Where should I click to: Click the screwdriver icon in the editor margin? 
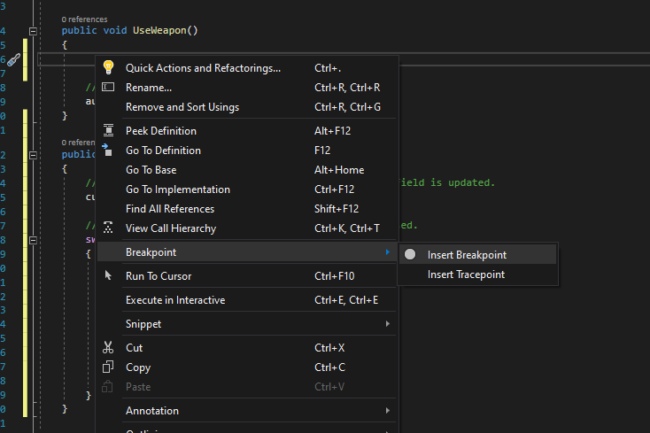(13, 60)
